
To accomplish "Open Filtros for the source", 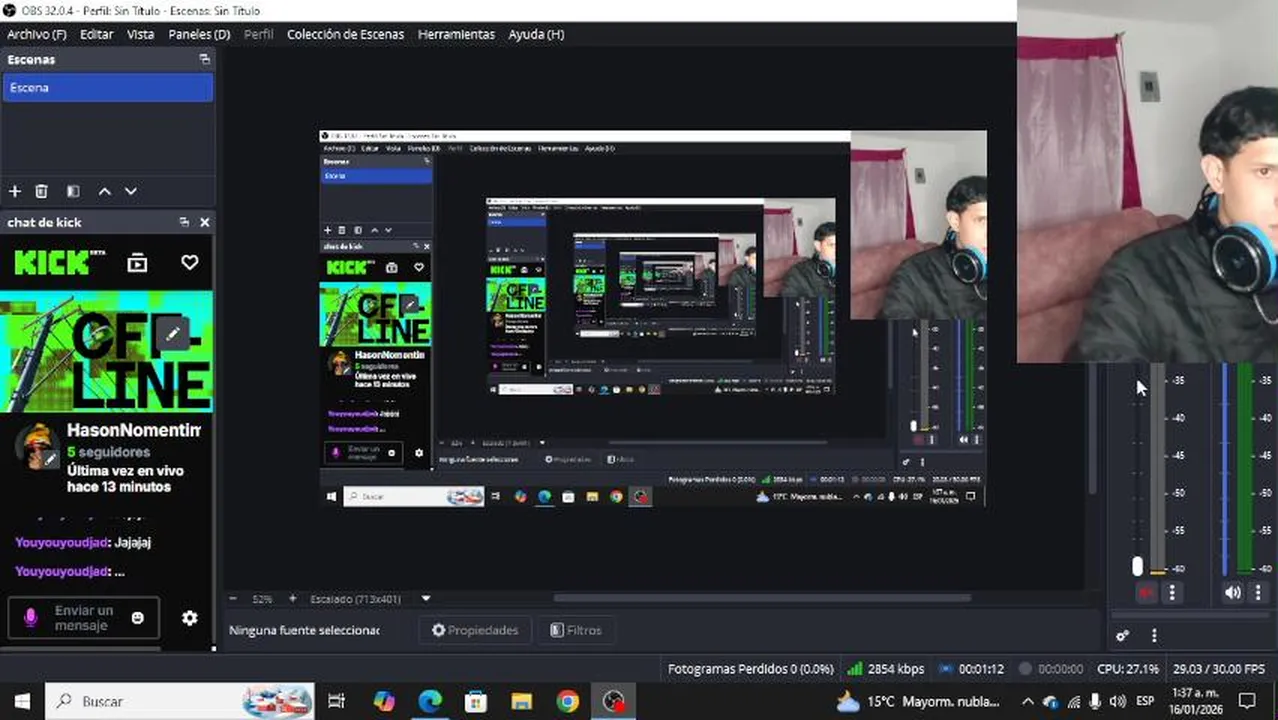I will 576,630.
